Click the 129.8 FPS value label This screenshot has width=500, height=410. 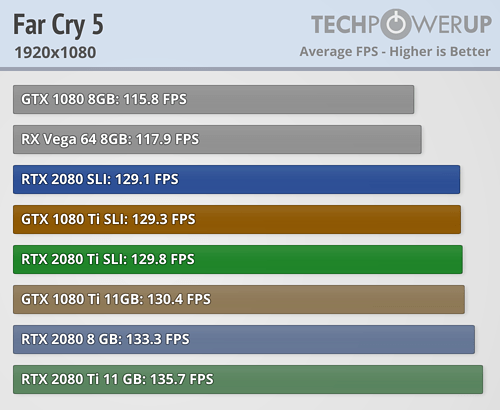click(163, 259)
